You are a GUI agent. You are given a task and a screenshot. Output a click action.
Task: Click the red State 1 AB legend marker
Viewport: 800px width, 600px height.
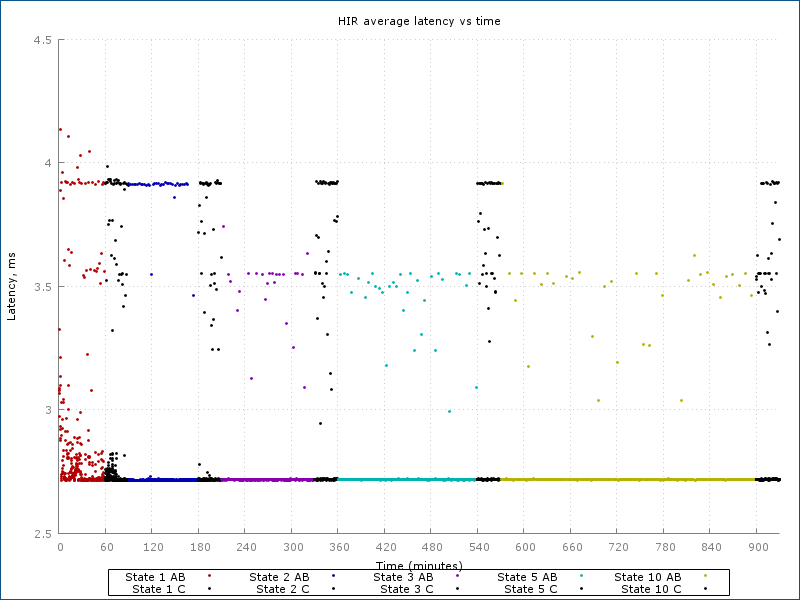pos(209,576)
